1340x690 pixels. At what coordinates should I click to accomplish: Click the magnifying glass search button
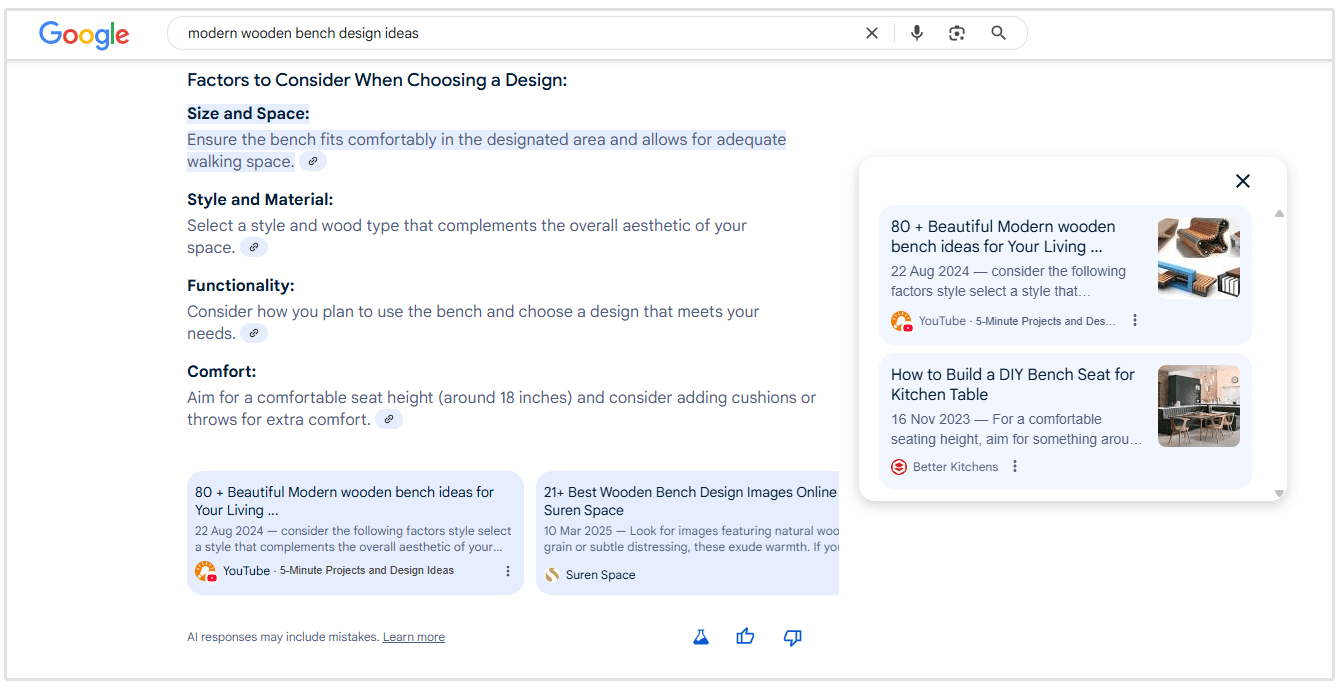point(998,33)
